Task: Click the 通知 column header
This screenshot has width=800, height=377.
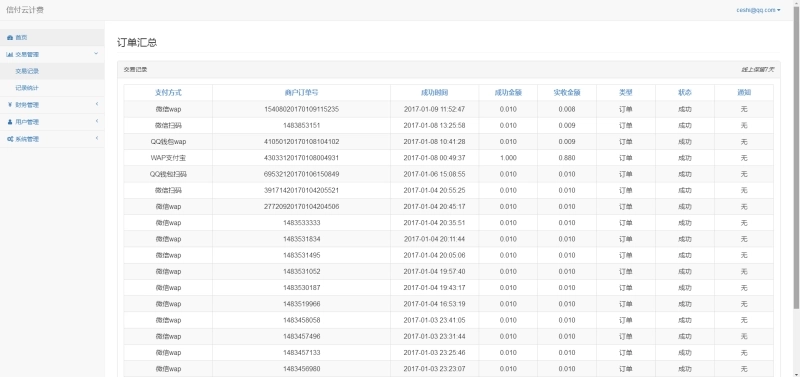Action: click(x=744, y=93)
